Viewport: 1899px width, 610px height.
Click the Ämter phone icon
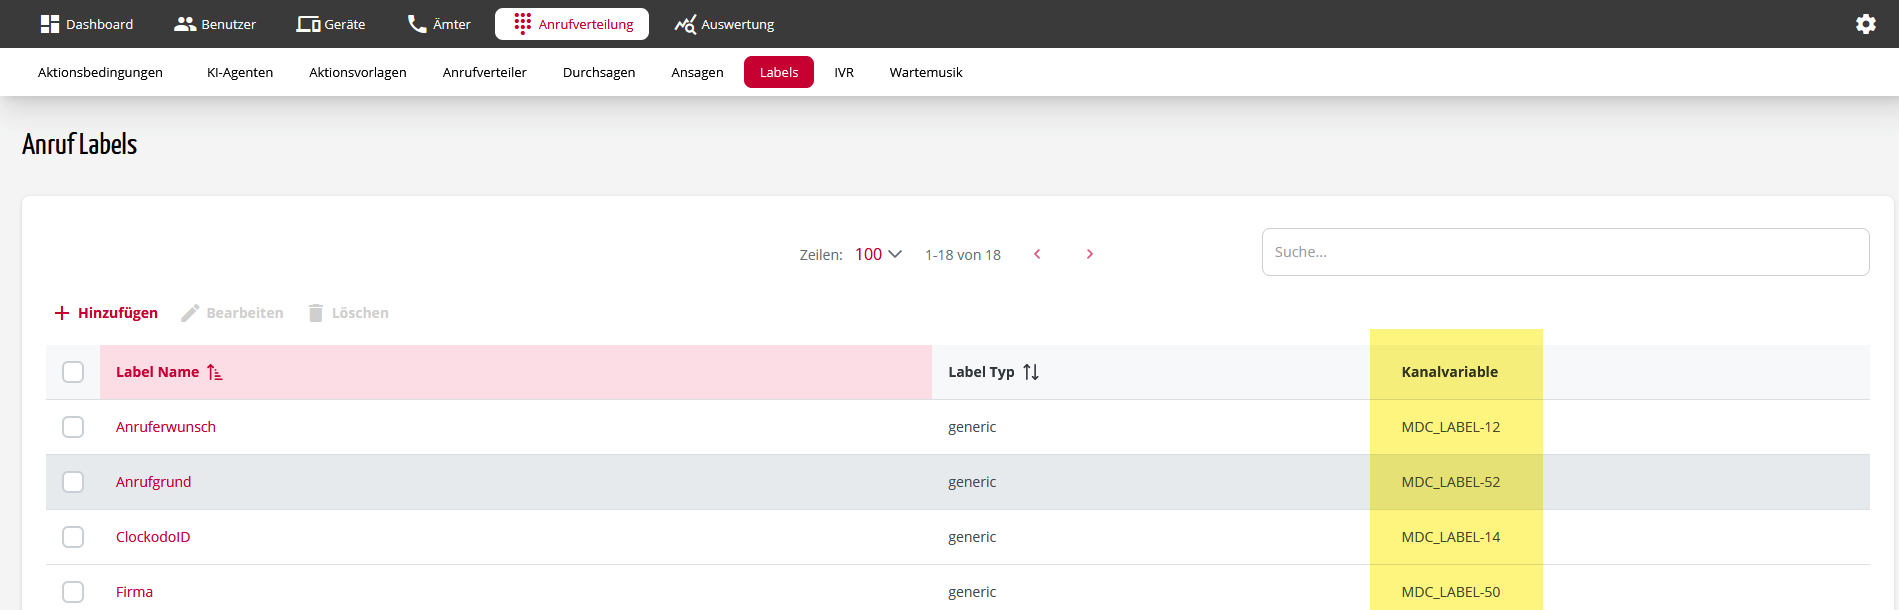(417, 24)
